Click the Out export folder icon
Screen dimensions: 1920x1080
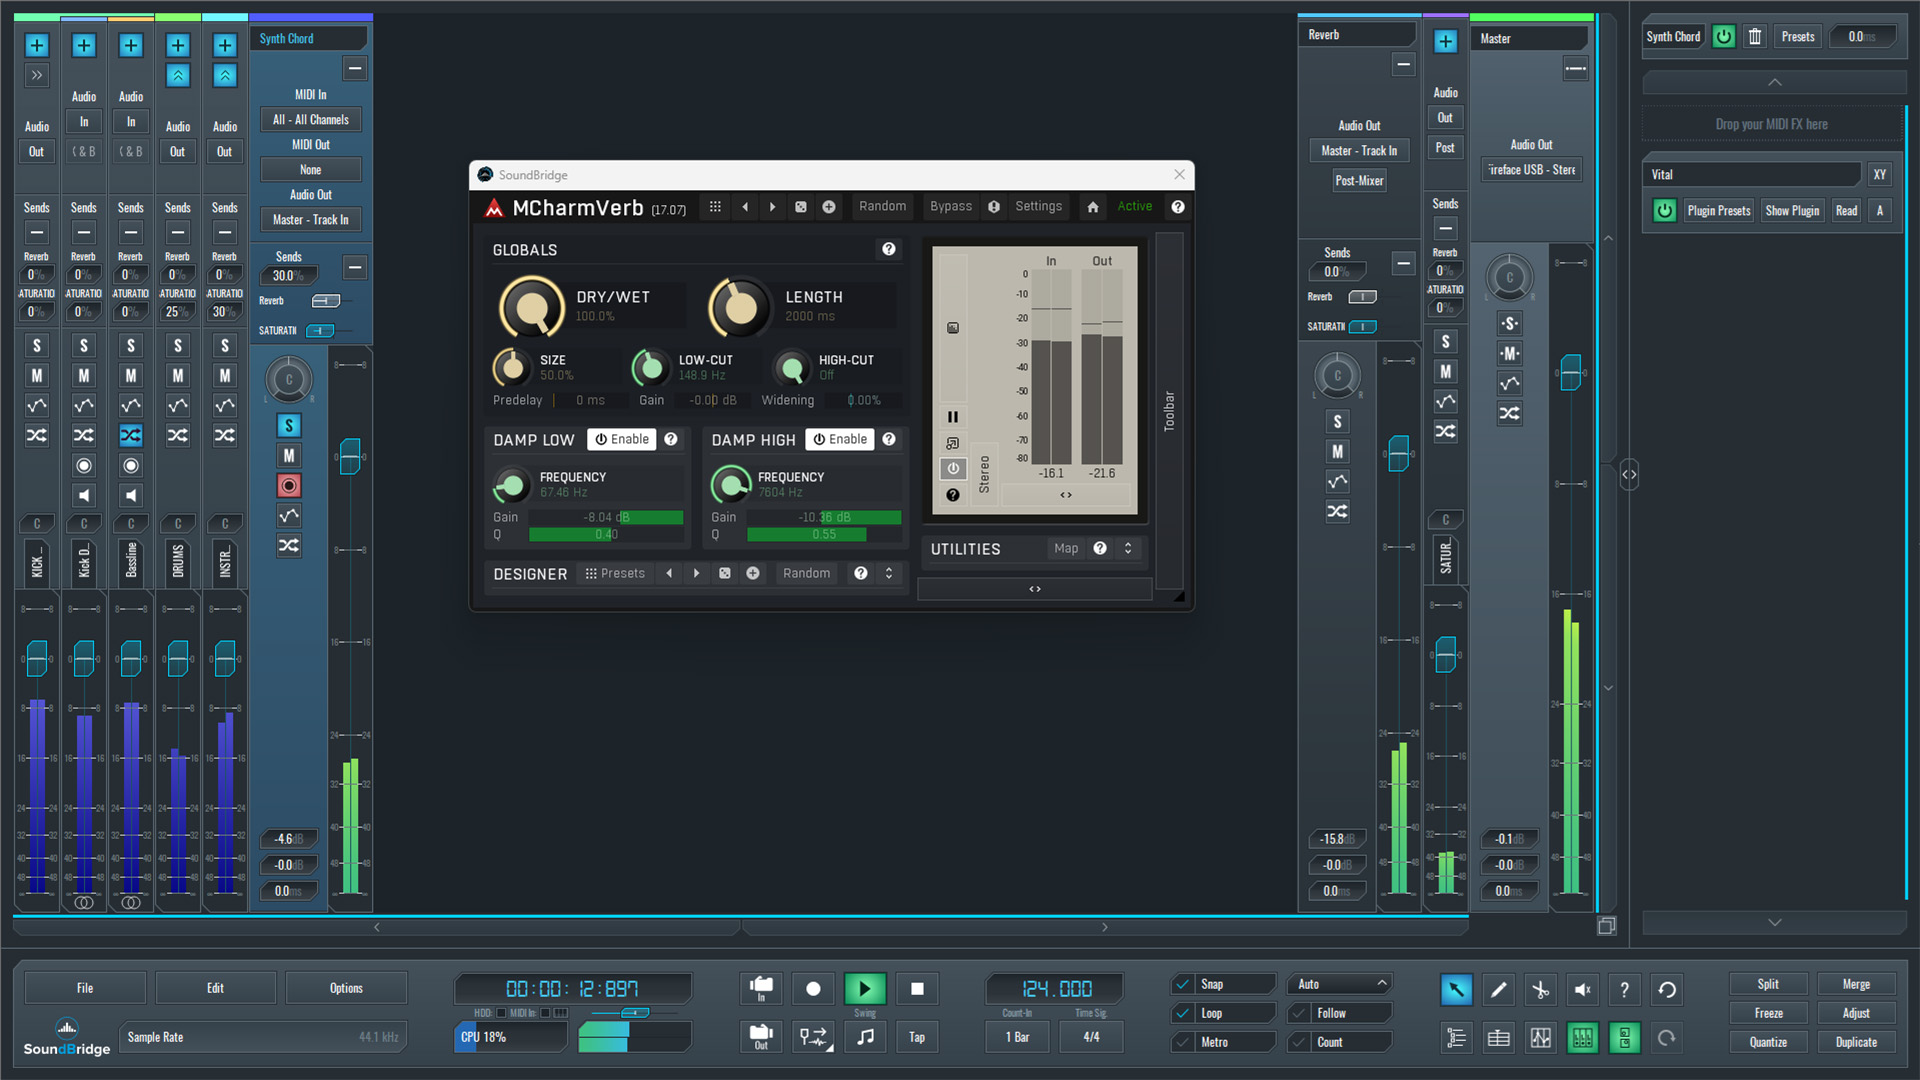[761, 1037]
